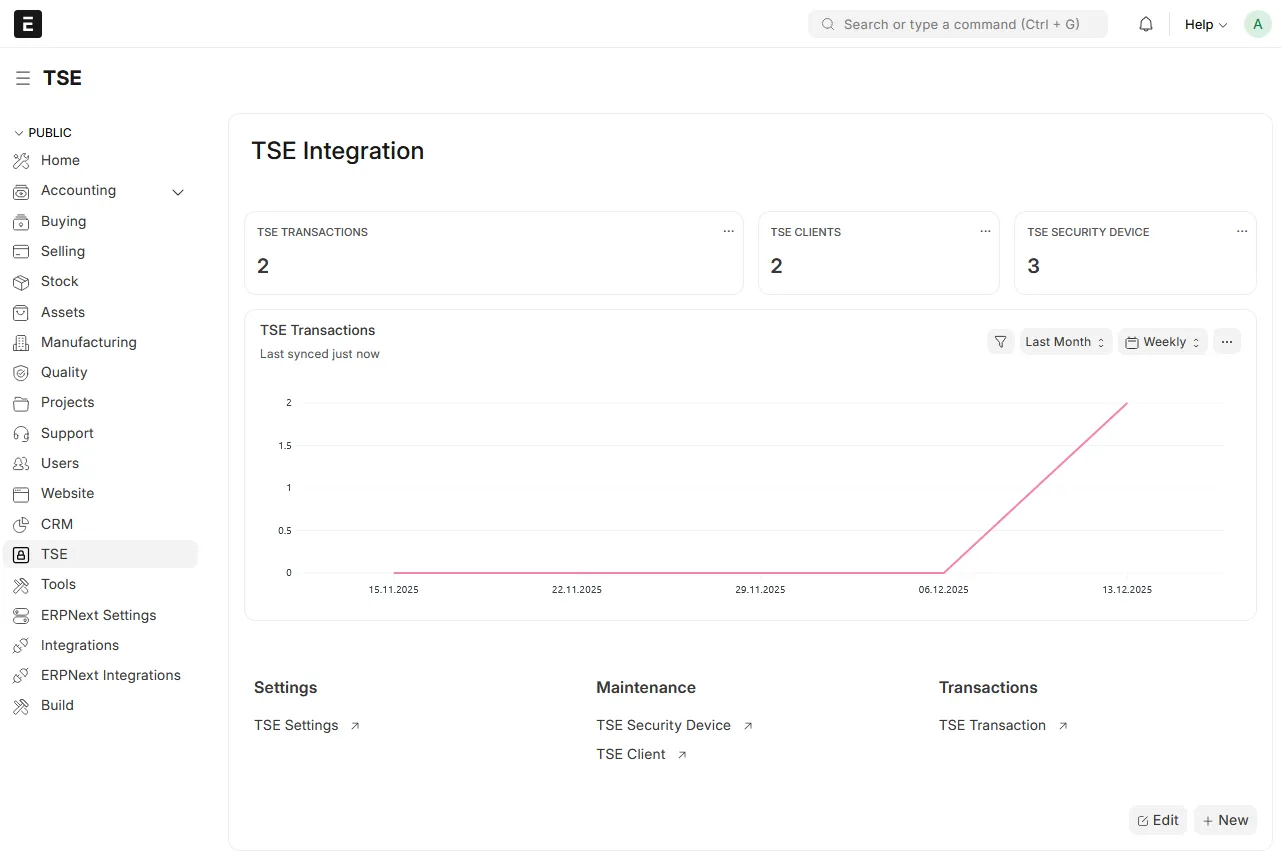Viewport: 1281px width, 857px height.
Task: Click the New button
Action: click(x=1225, y=820)
